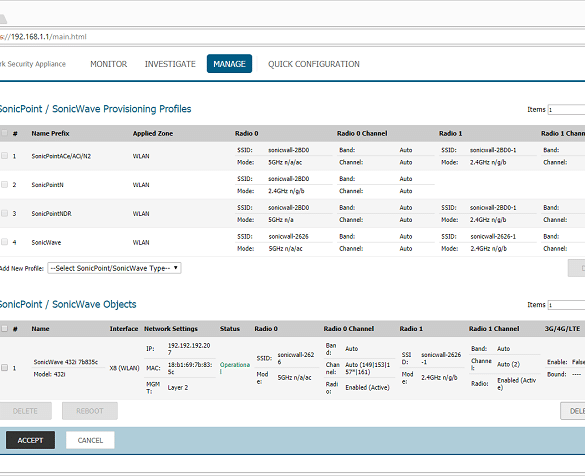Click the DELETE button below the objects table
Viewport: 585px width, 476px height.
pyautogui.click(x=25, y=411)
